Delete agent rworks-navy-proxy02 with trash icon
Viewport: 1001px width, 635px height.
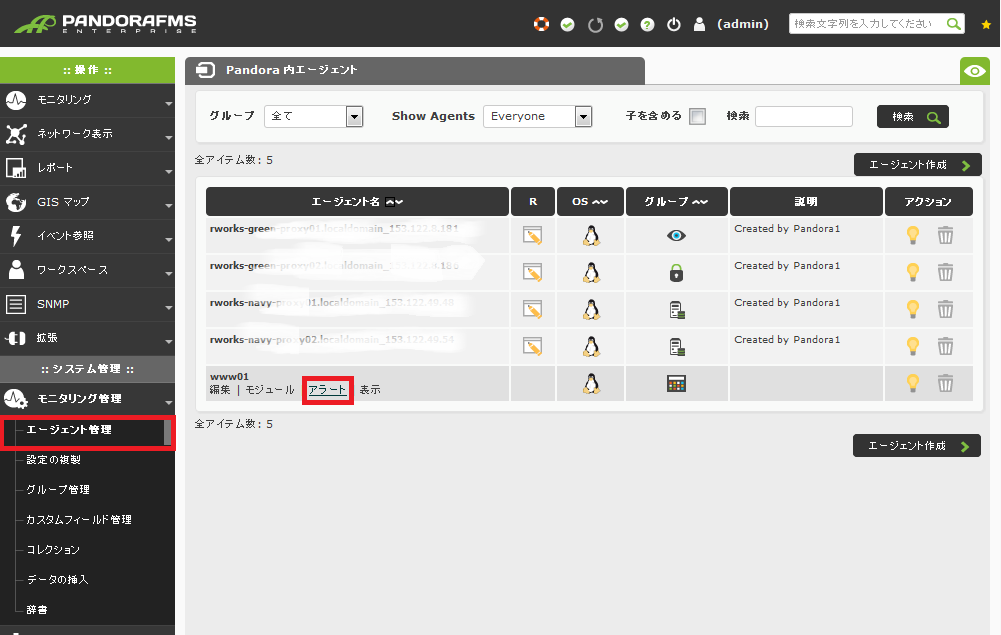pos(945,347)
